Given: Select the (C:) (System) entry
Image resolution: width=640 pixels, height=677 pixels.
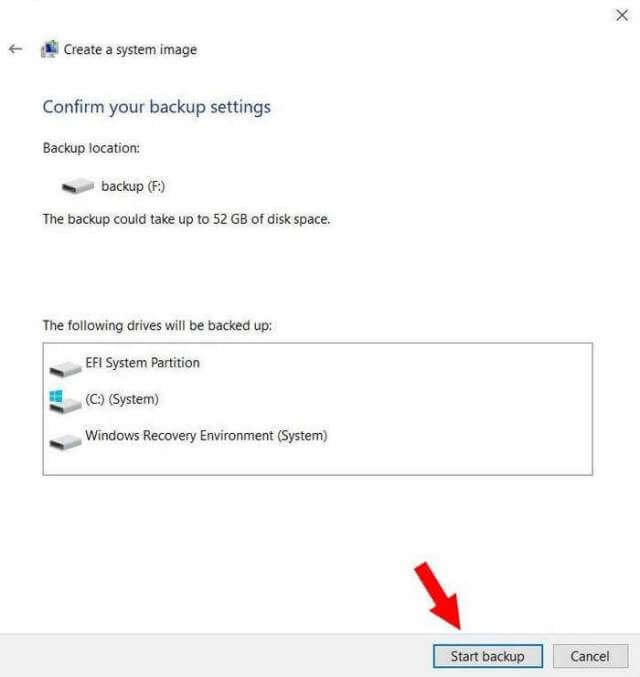Looking at the screenshot, I should pos(122,399).
